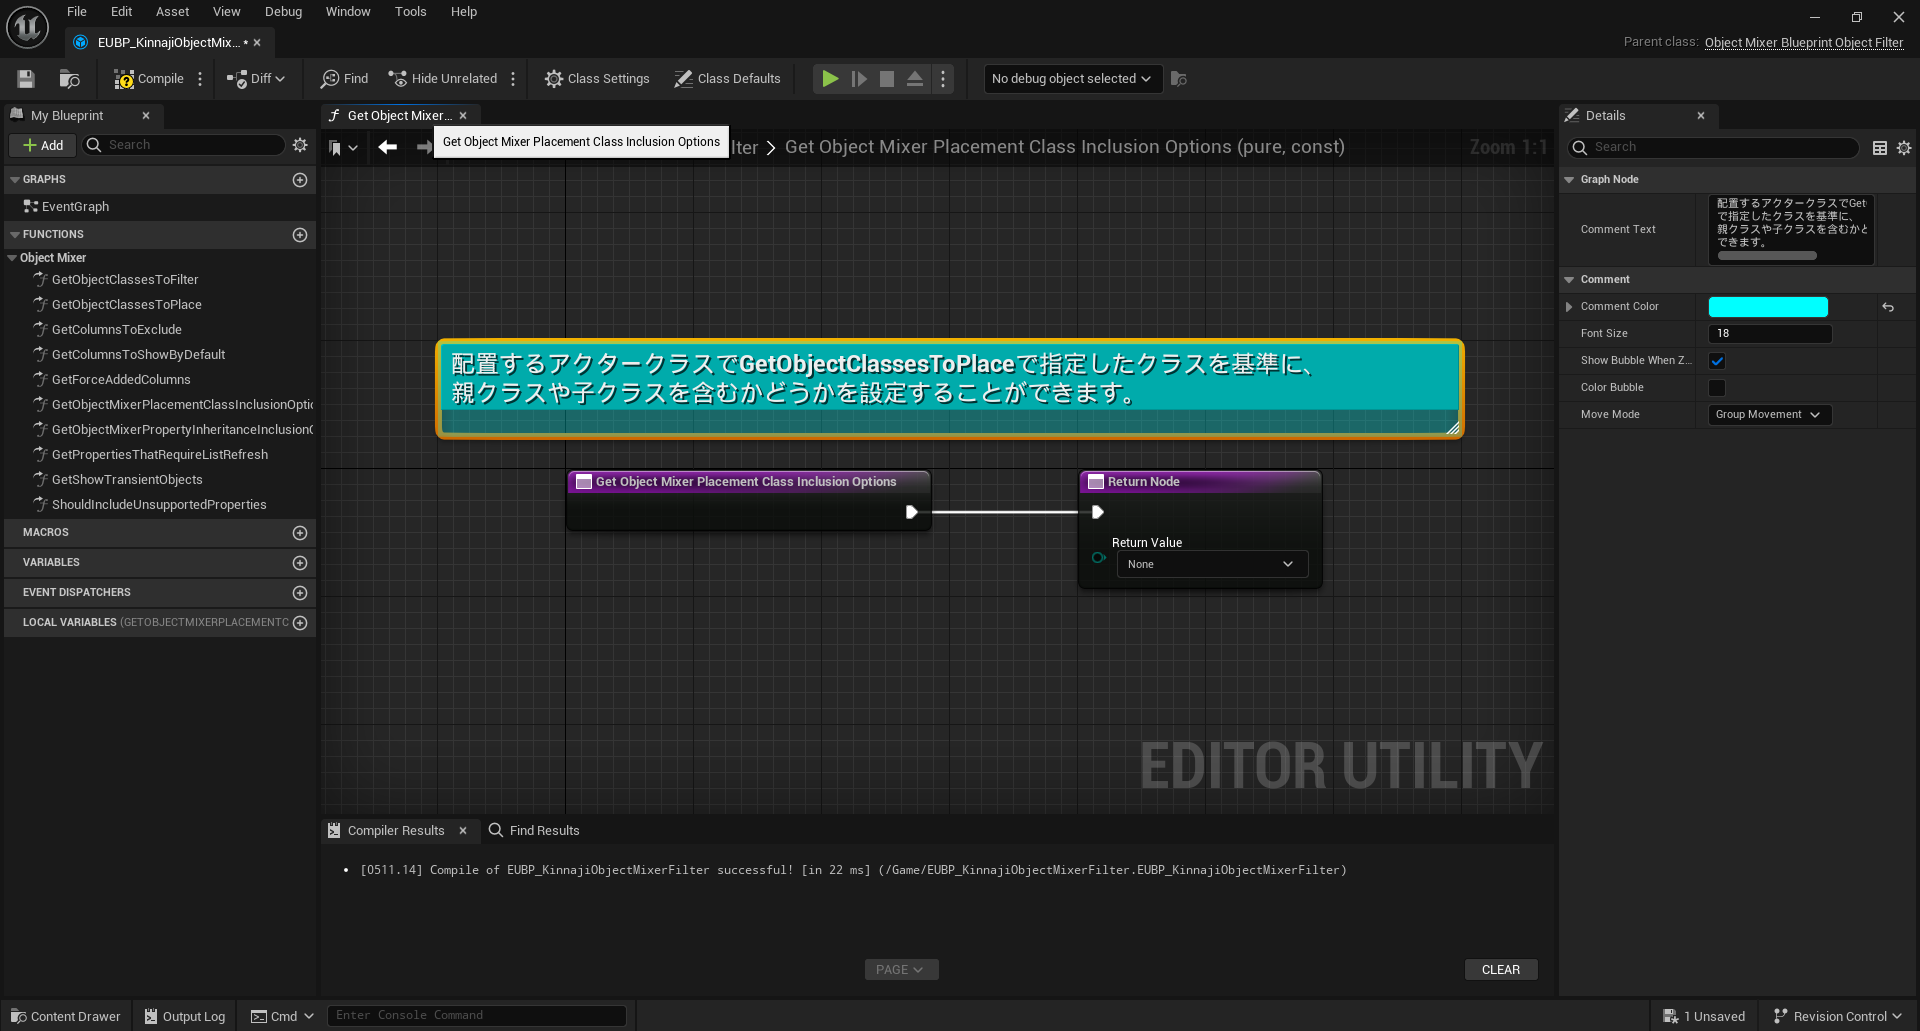Enable the Show Bubble When Zoomed checkbox

click(1718, 361)
